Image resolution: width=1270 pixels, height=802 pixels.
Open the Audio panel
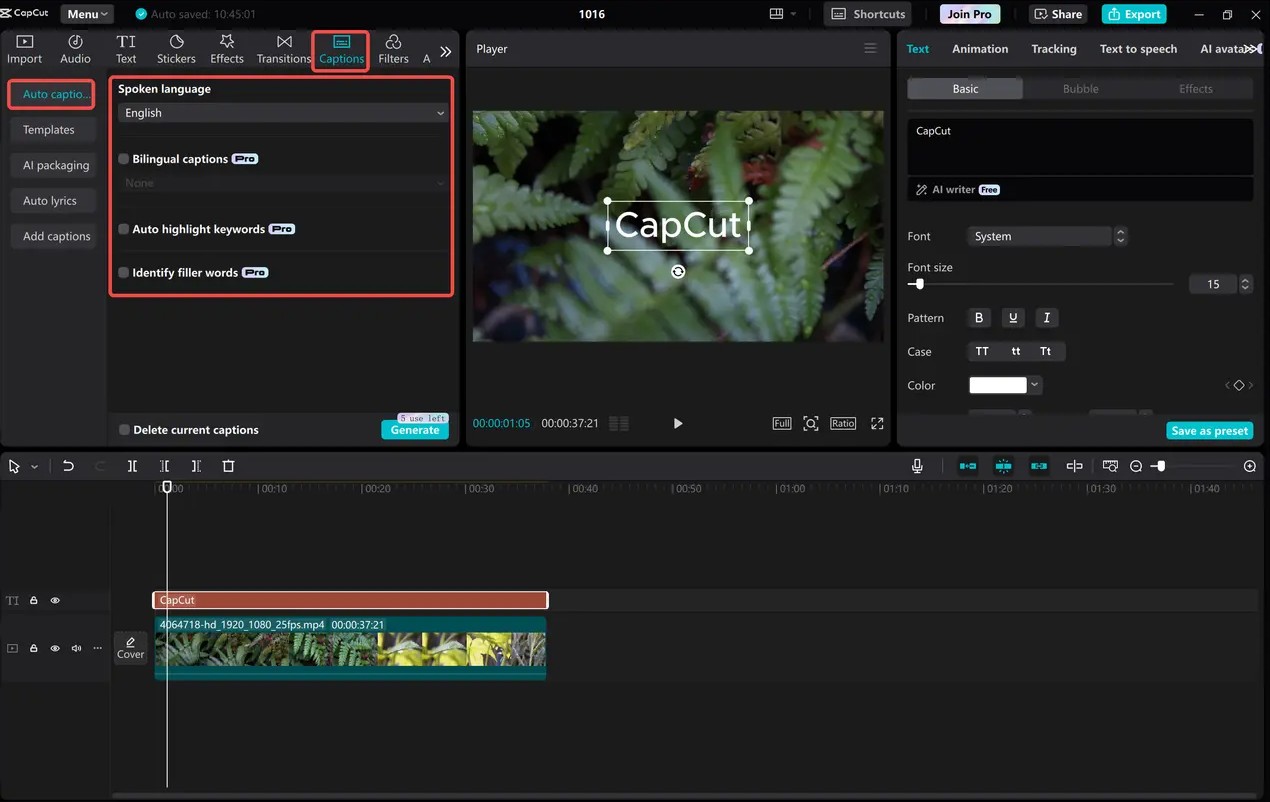(75, 49)
